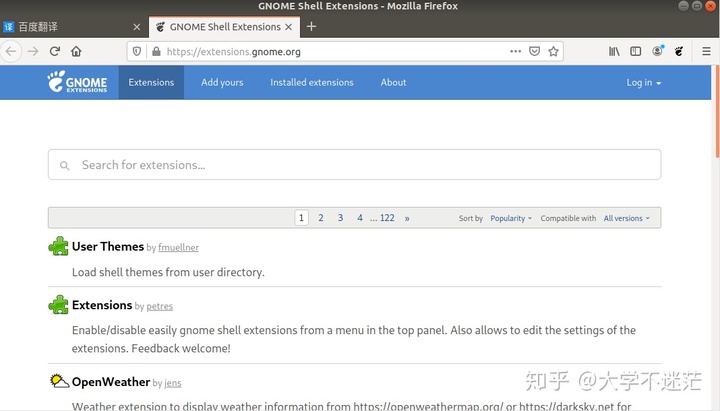Viewport: 720px width, 411px height.
Task: Save page to Pocket
Action: 534,51
